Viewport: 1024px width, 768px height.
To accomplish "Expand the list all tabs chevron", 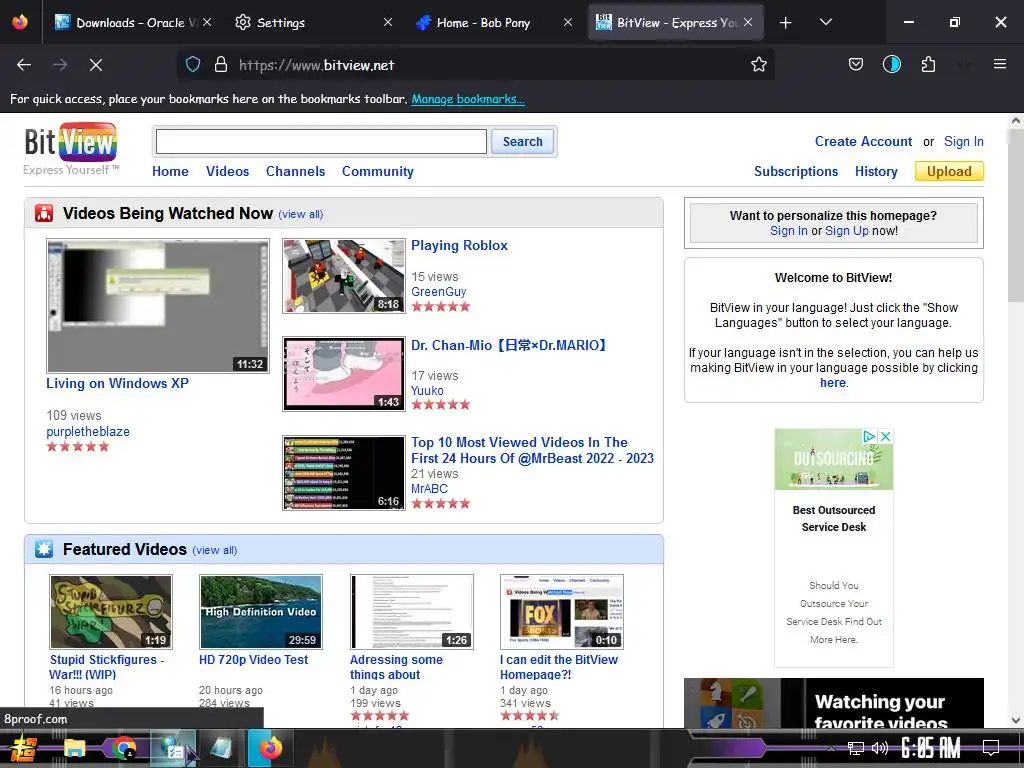I will [x=825, y=22].
